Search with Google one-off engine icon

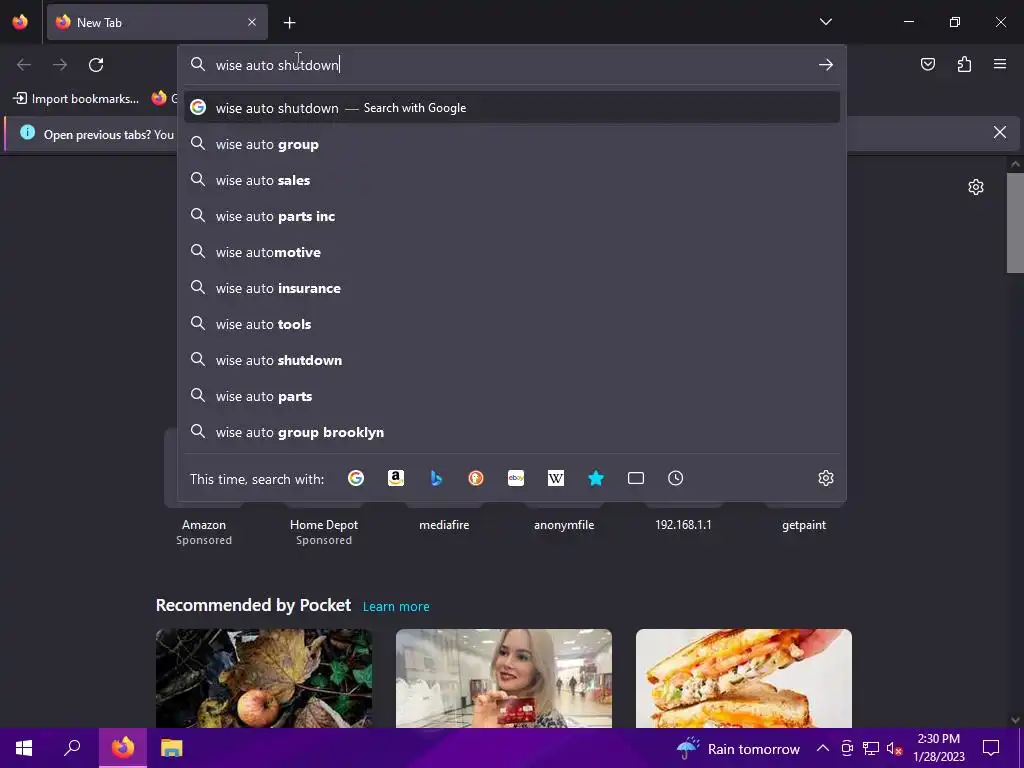pos(356,478)
